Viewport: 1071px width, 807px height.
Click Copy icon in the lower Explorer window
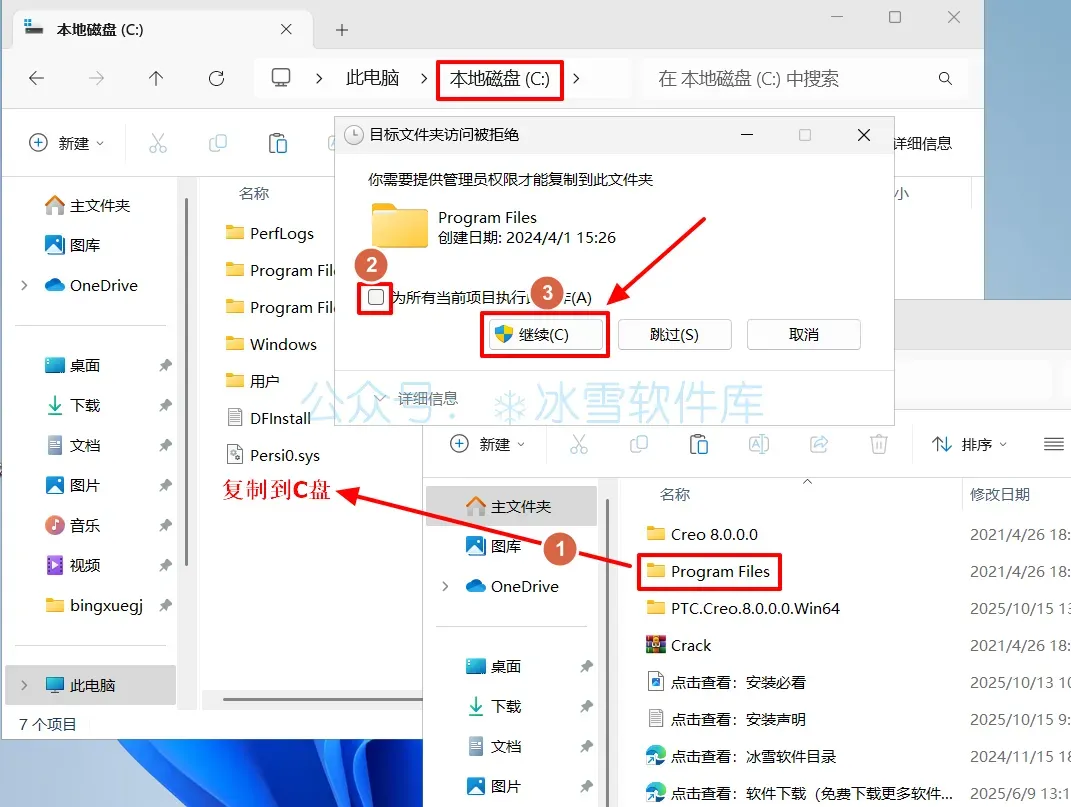(639, 444)
